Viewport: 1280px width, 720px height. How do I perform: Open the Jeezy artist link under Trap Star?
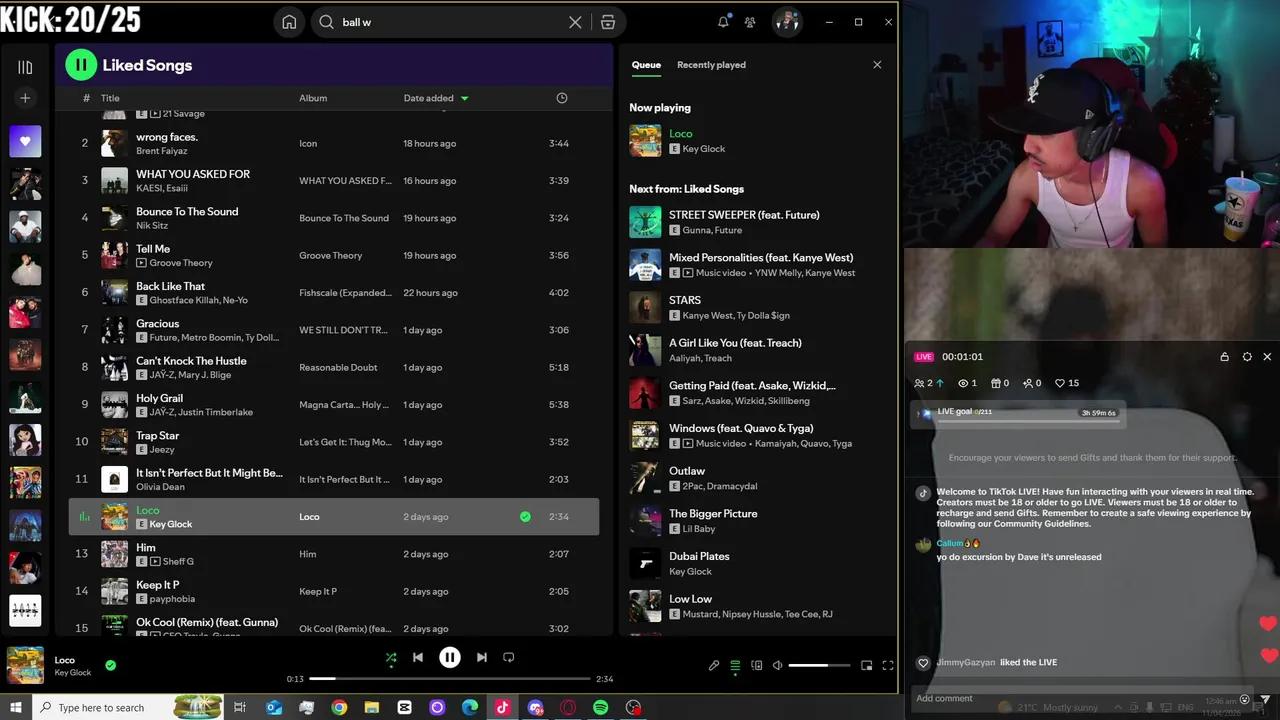[x=162, y=450]
